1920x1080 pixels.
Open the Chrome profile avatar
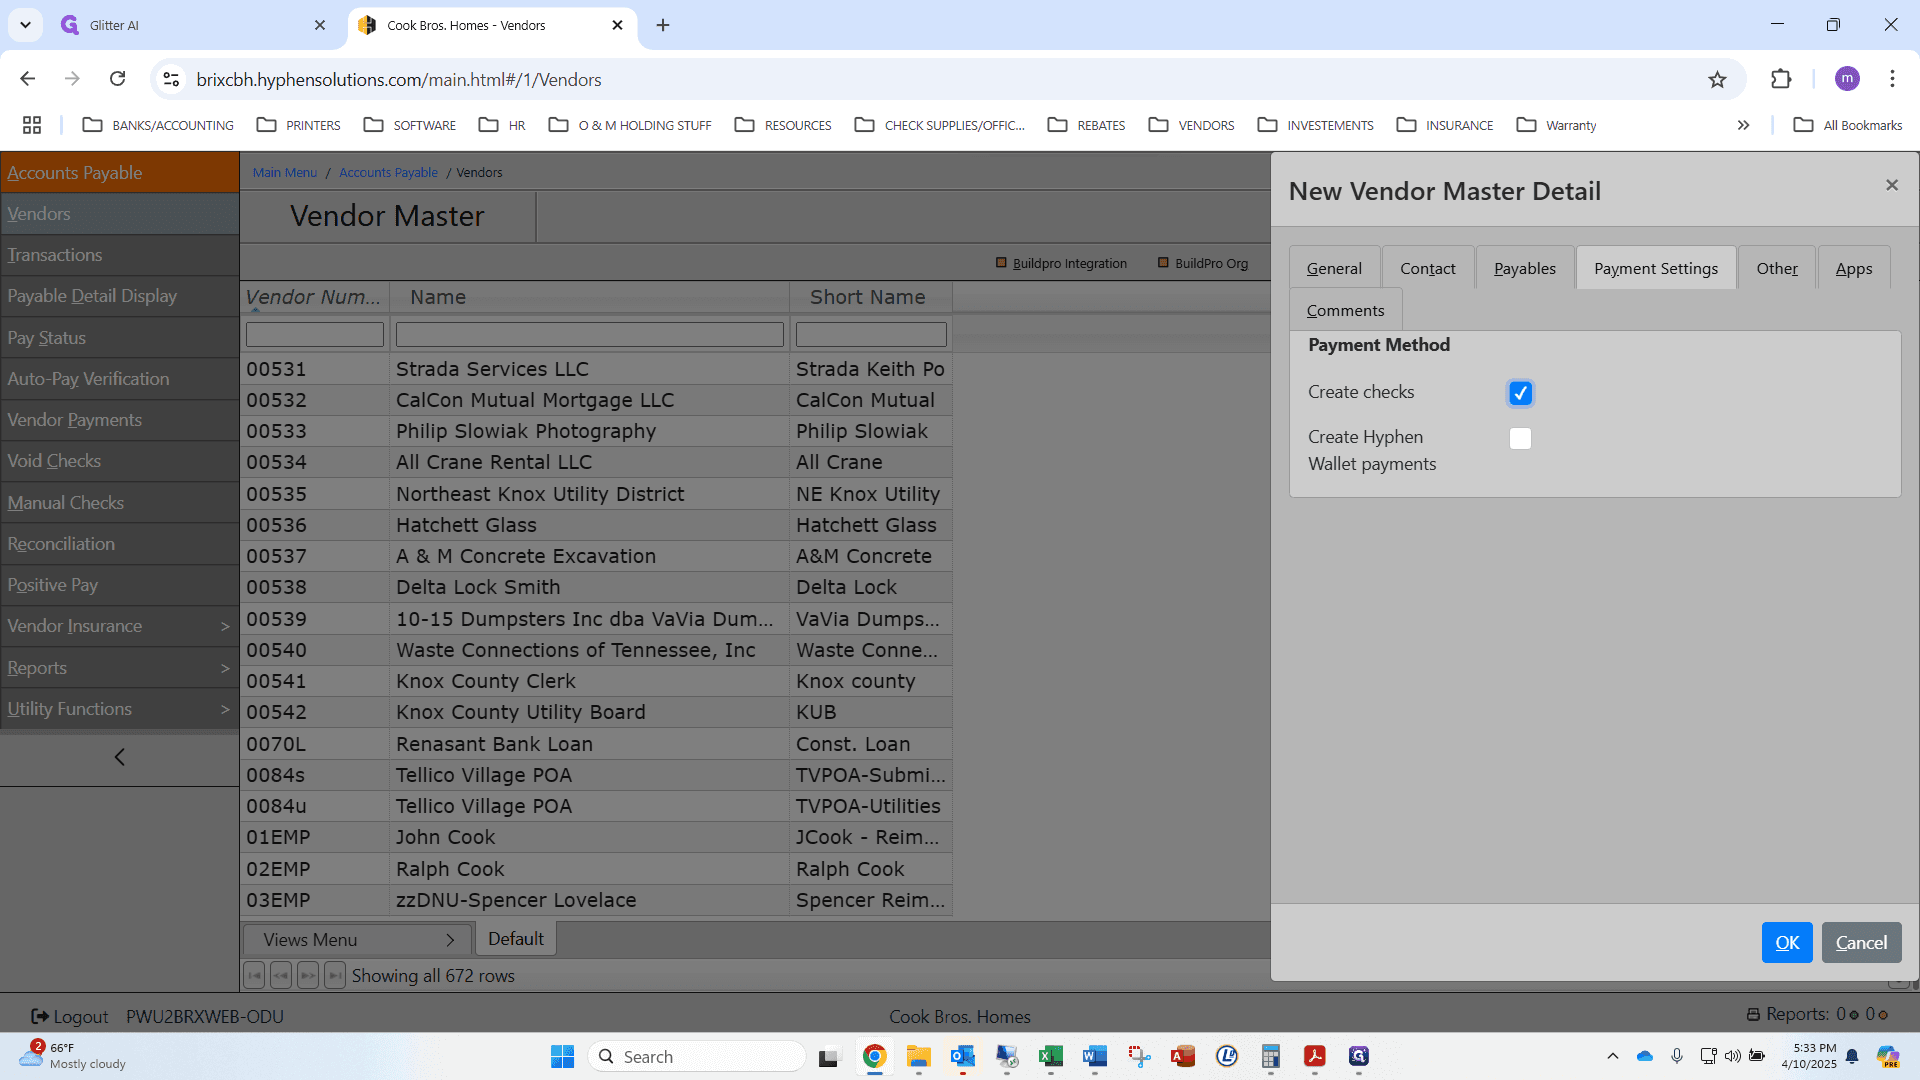click(1847, 79)
